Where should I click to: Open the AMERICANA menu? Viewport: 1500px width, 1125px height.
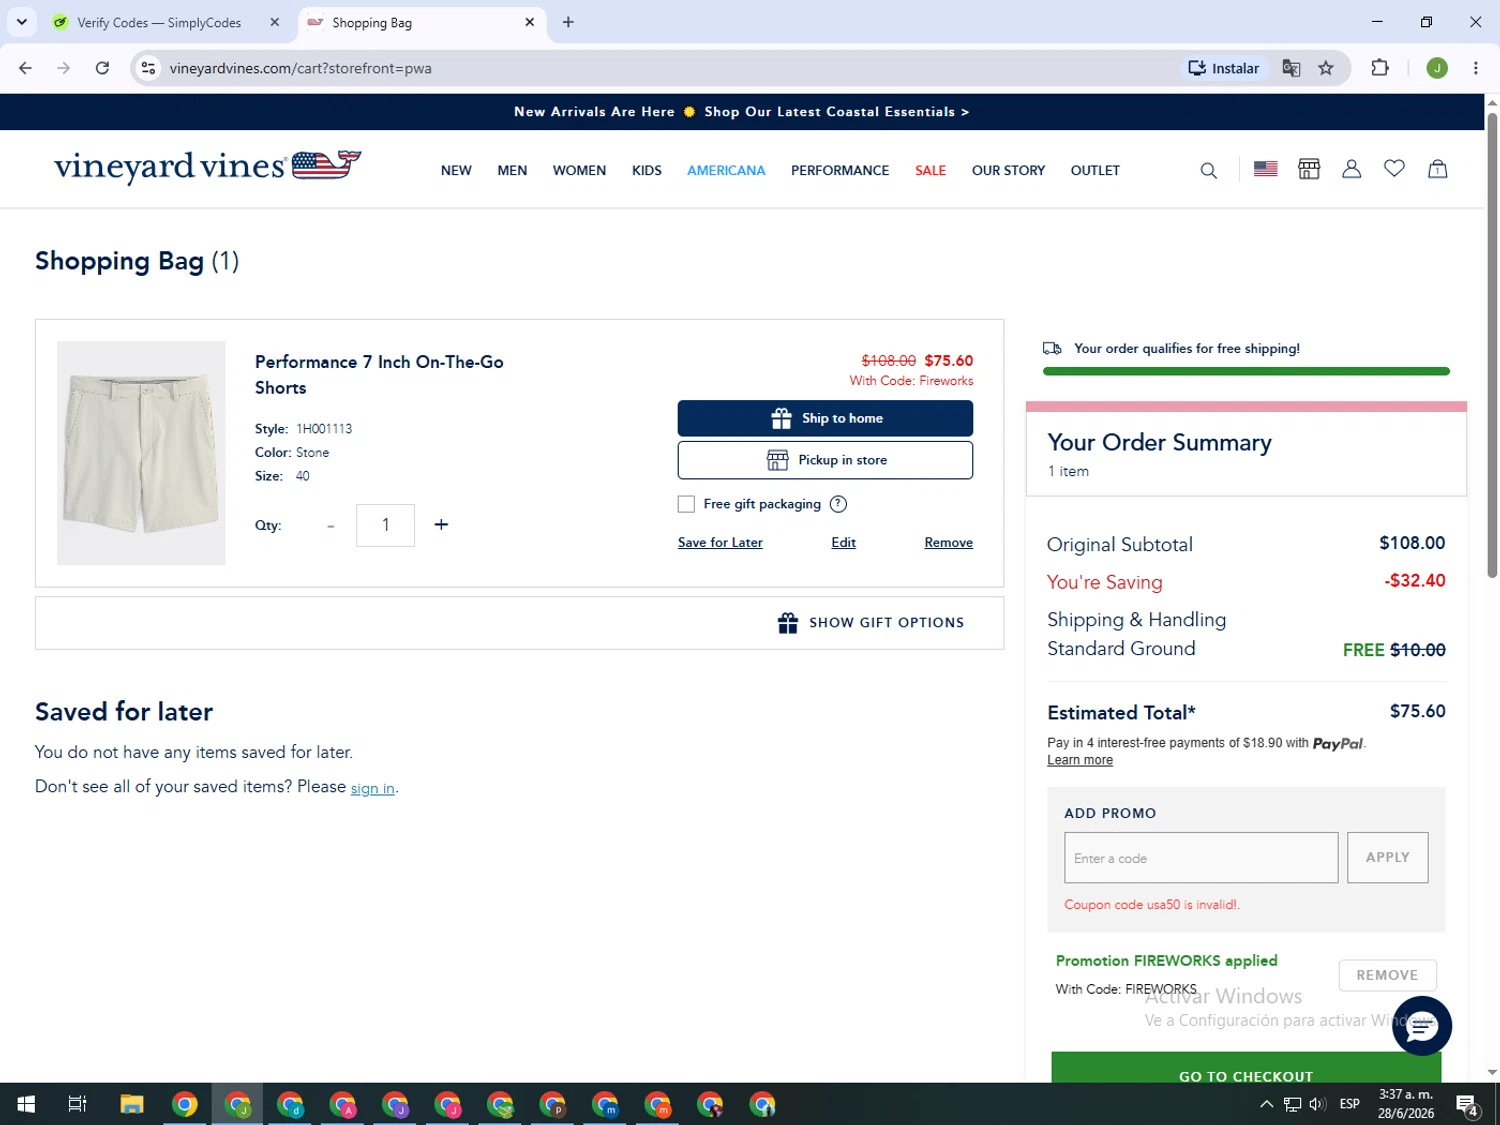(x=726, y=170)
